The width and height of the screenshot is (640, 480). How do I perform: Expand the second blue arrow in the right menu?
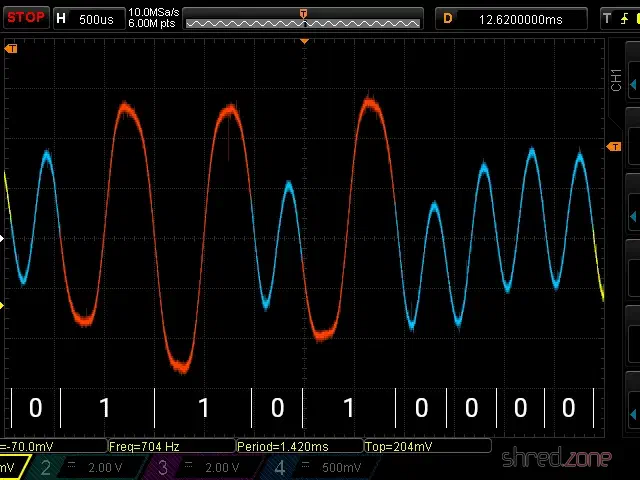[633, 216]
